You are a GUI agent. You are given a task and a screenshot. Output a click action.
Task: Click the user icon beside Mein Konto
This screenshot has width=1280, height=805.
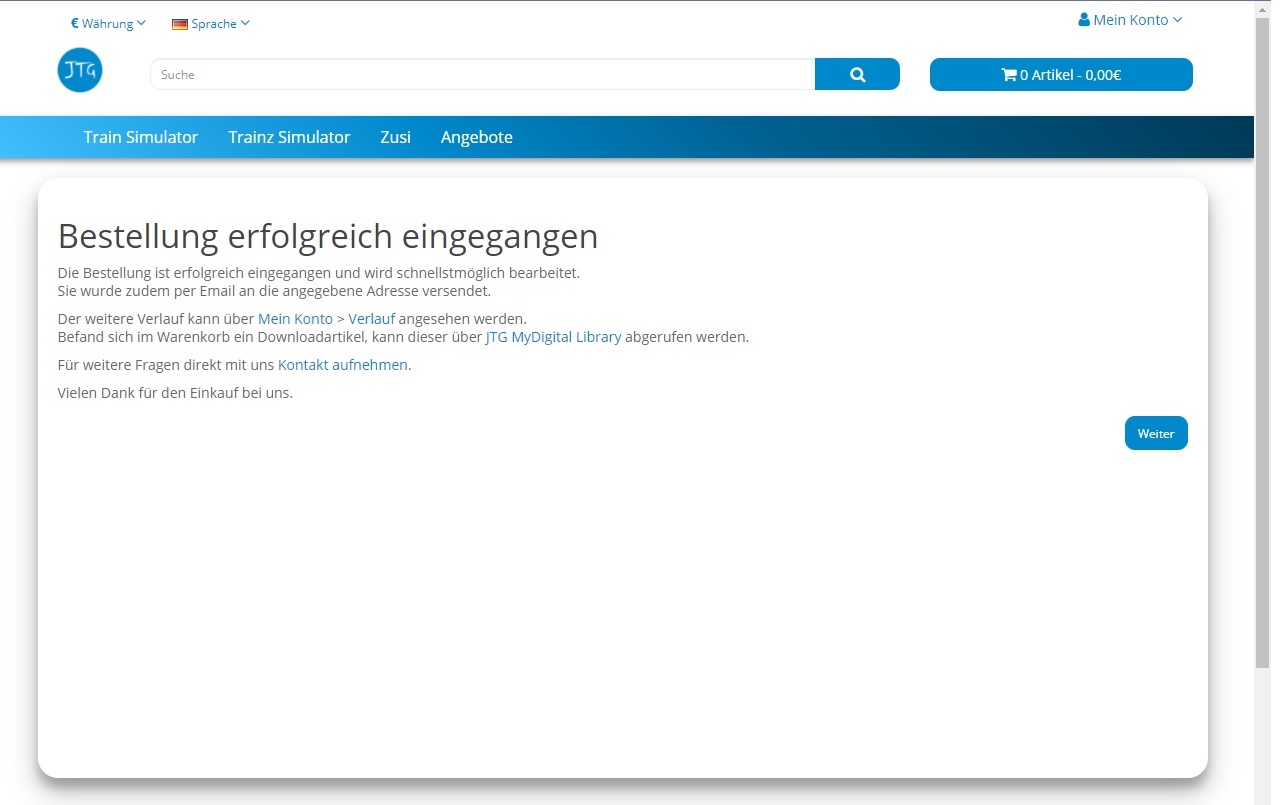pyautogui.click(x=1084, y=19)
